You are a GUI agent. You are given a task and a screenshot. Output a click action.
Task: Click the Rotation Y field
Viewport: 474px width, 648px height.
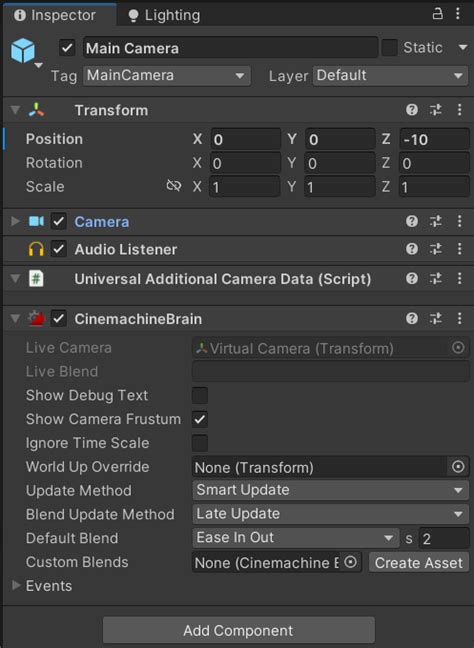click(340, 163)
